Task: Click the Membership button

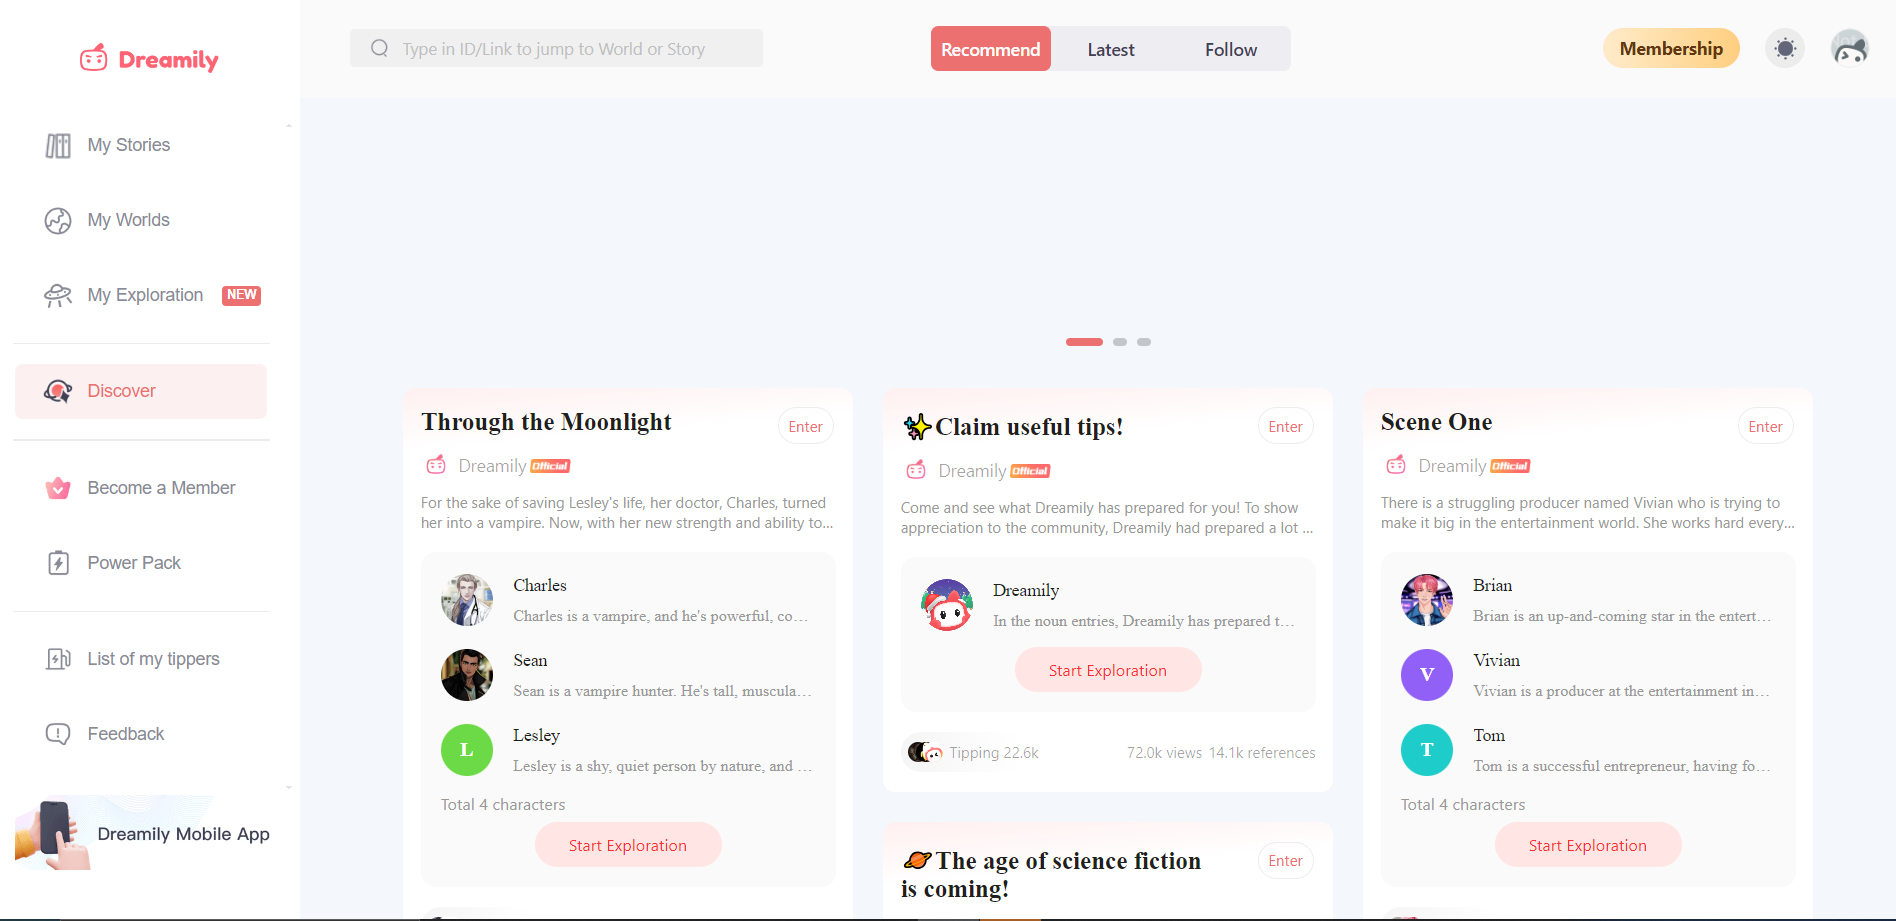Action: click(1671, 48)
